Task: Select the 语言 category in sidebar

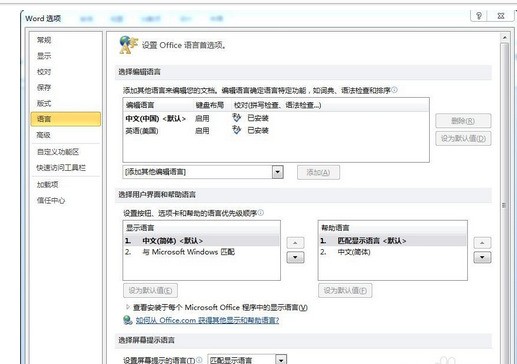Action: (x=66, y=119)
